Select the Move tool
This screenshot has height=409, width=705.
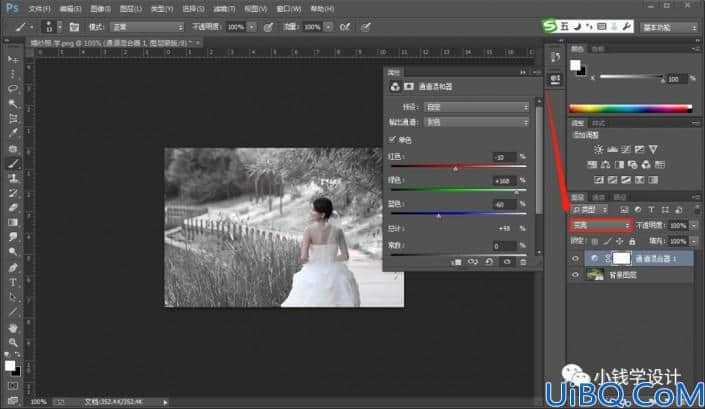pyautogui.click(x=13, y=59)
